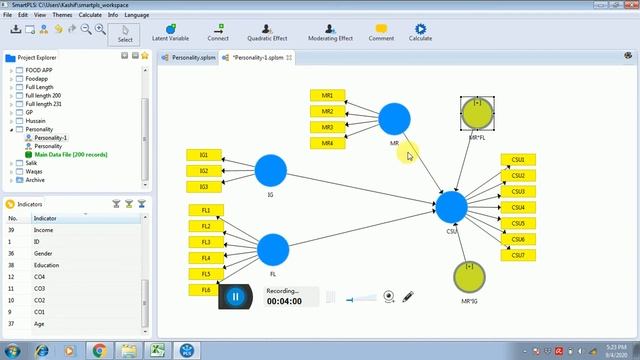The image size is (640, 360).
Task: Collapse all in Project Explorer
Action: tap(124, 56)
